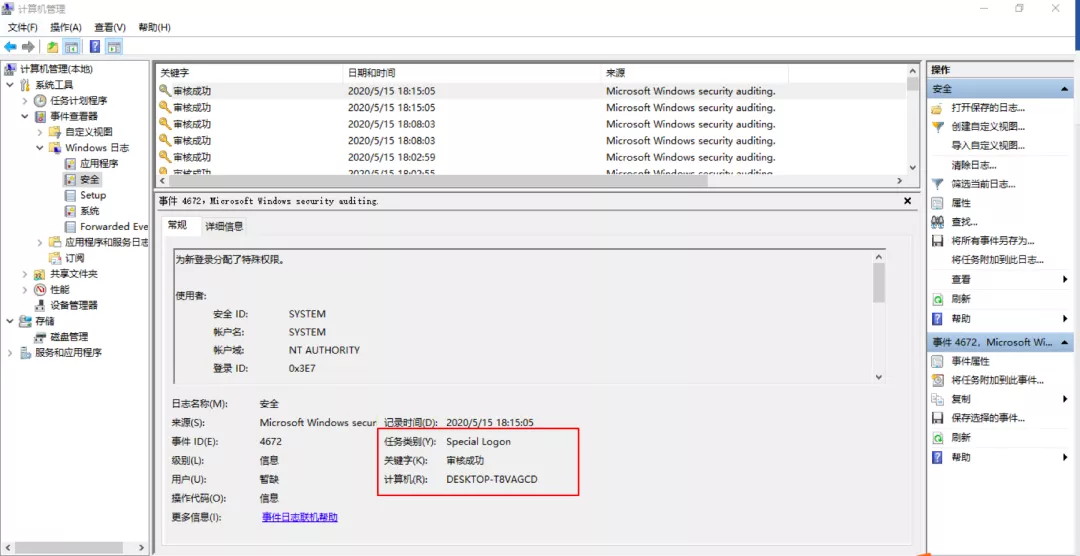The width and height of the screenshot is (1080, 556).
Task: Open the 事件日志联机帮助 link
Action: (x=300, y=517)
